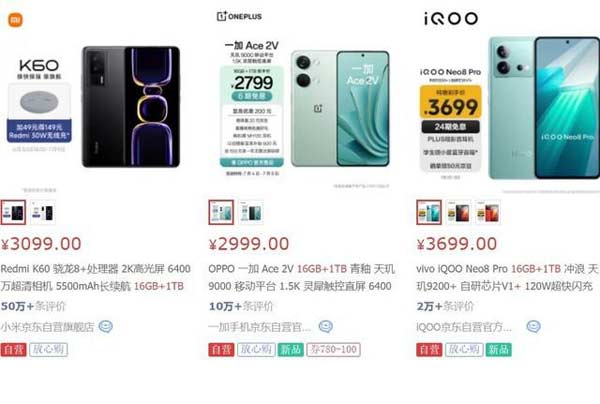600x404 pixels.
Task: Click the iQOO Neo8 Pro product image
Action: [543, 108]
